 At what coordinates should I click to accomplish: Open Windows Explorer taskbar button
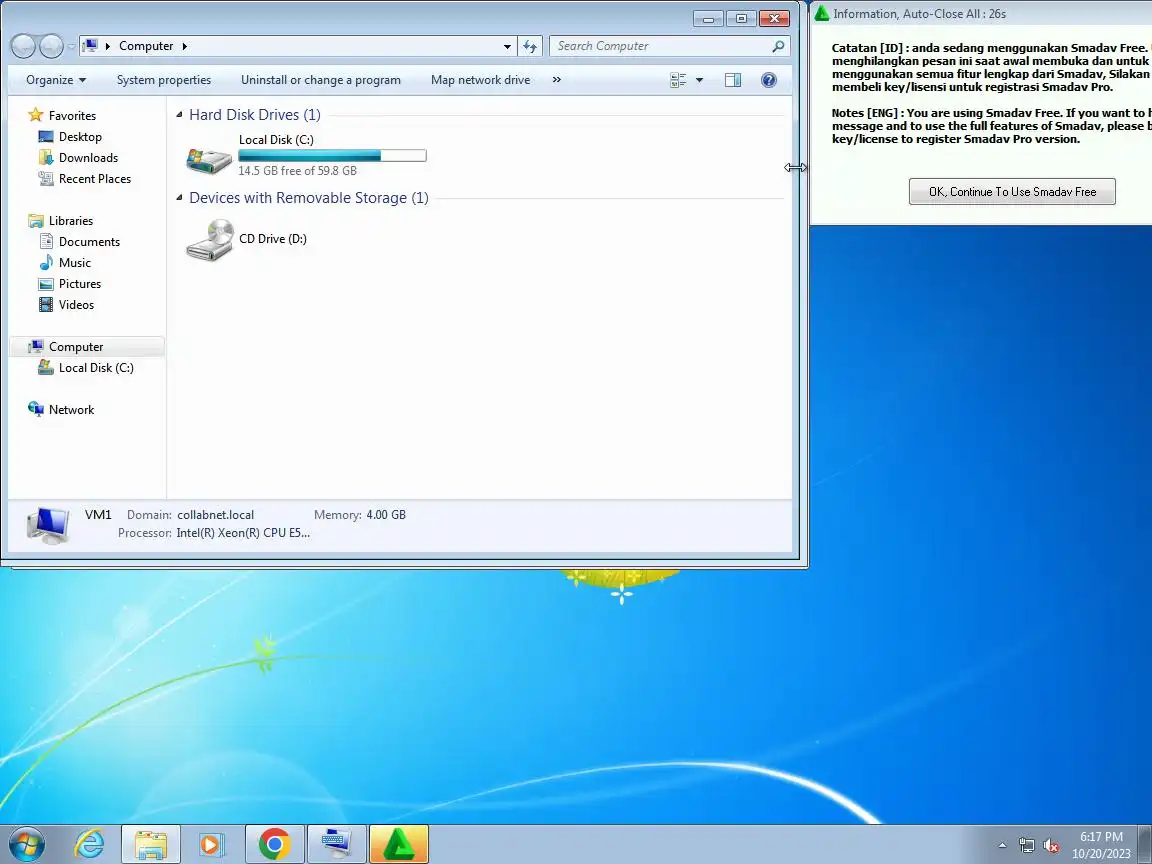(x=151, y=845)
